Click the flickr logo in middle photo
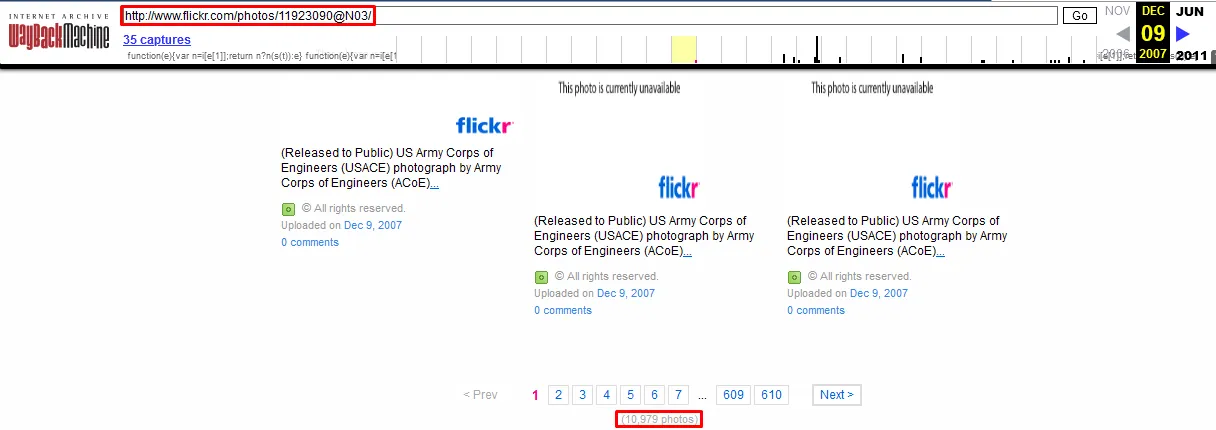Screen dimensions: 1216x430 click(x=679, y=187)
